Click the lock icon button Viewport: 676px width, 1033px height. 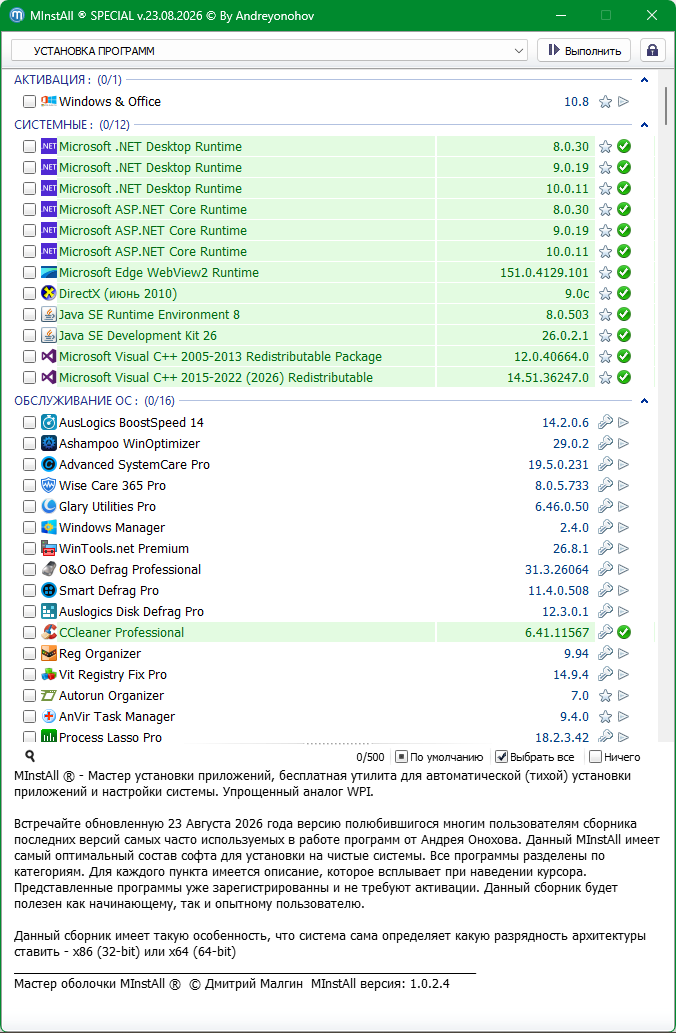coord(652,51)
